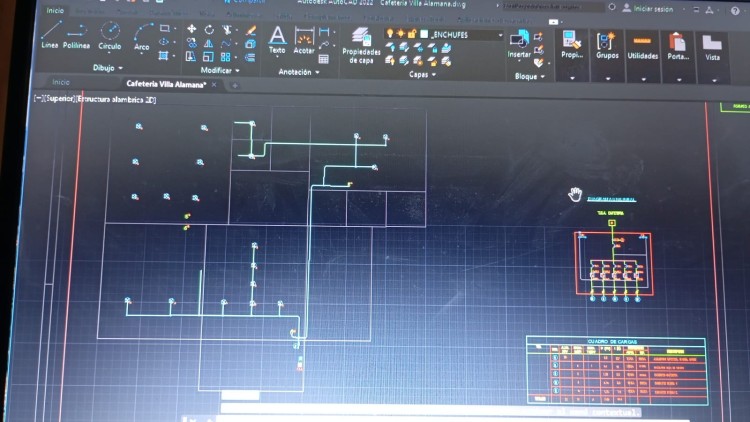Add a new drawing tab with plus

[235, 86]
